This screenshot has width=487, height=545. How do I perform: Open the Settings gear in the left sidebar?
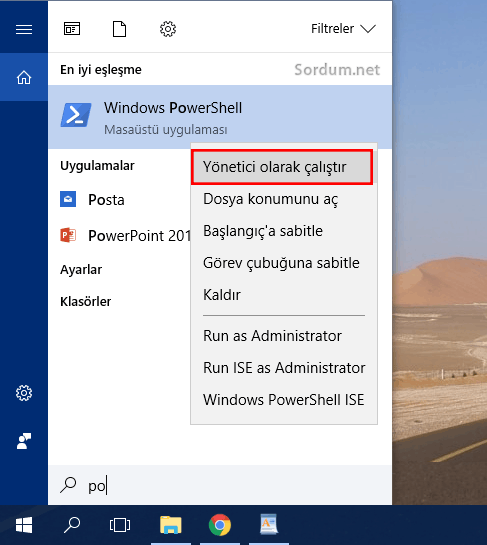point(24,393)
